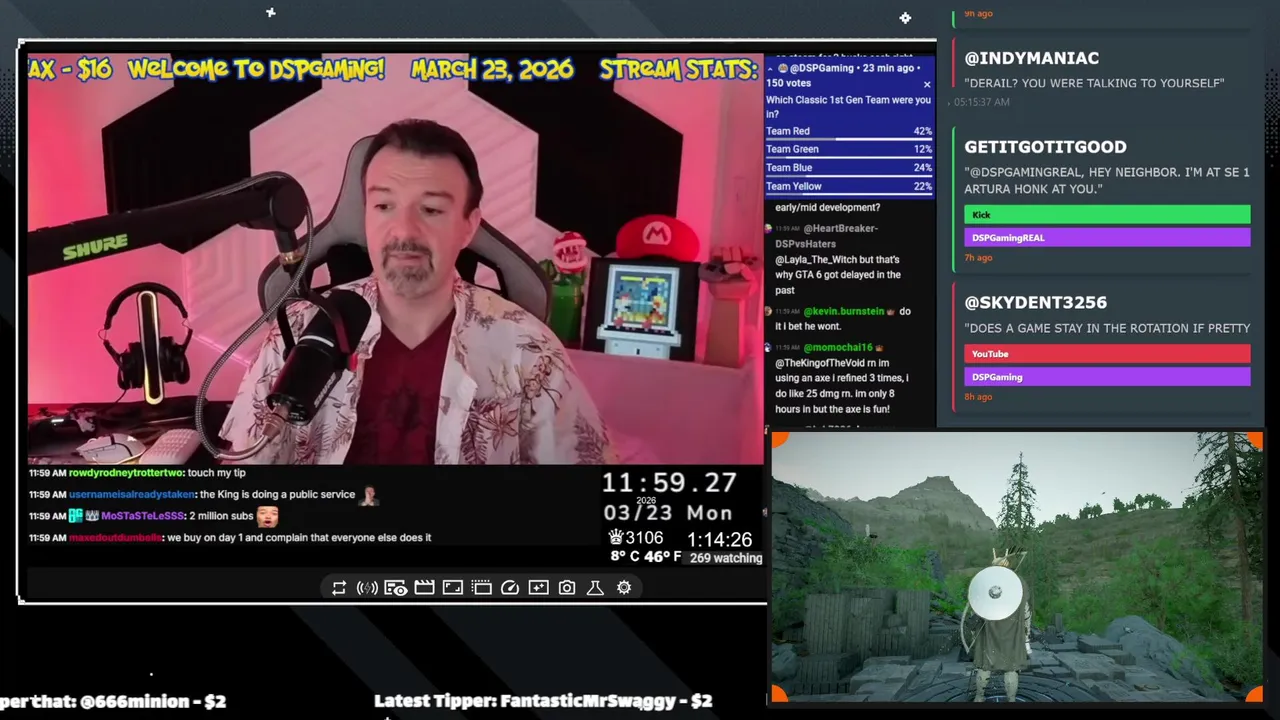Create a clip with the clapperboard icon
This screenshot has height=720, width=1280.
pyautogui.click(x=424, y=588)
